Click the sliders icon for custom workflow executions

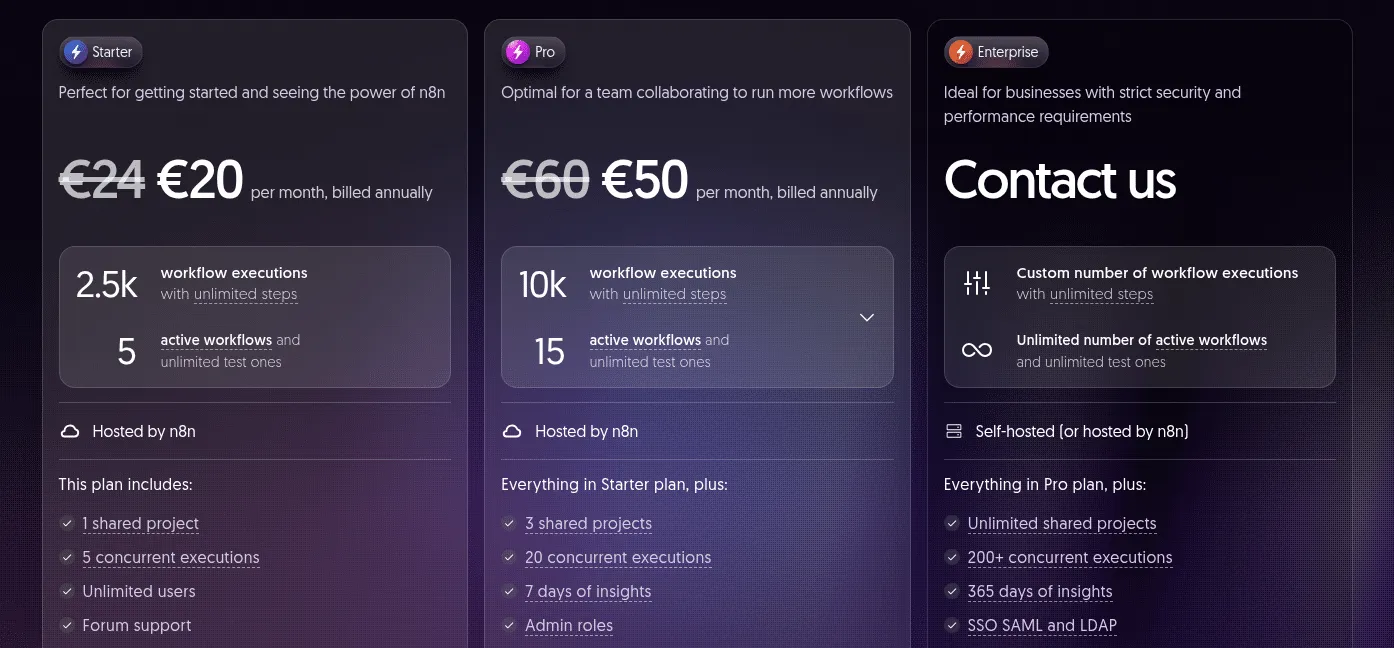[977, 283]
